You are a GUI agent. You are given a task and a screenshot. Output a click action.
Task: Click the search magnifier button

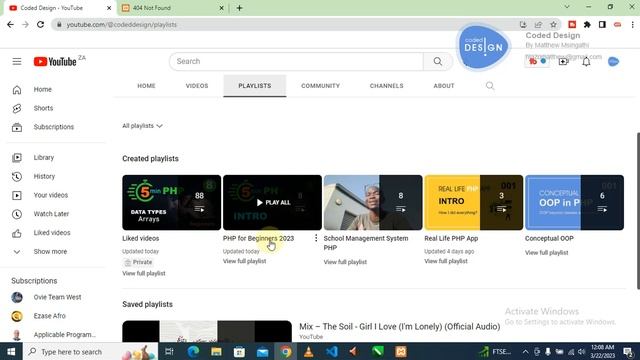click(438, 62)
